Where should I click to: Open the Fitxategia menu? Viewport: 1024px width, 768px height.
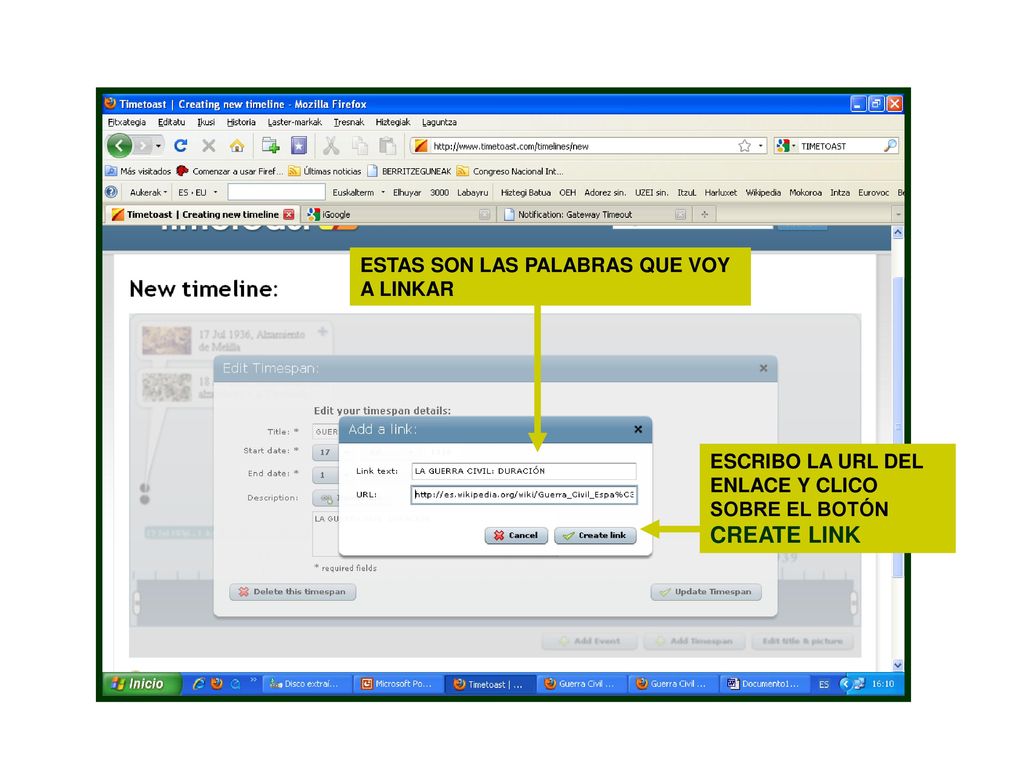click(x=127, y=122)
